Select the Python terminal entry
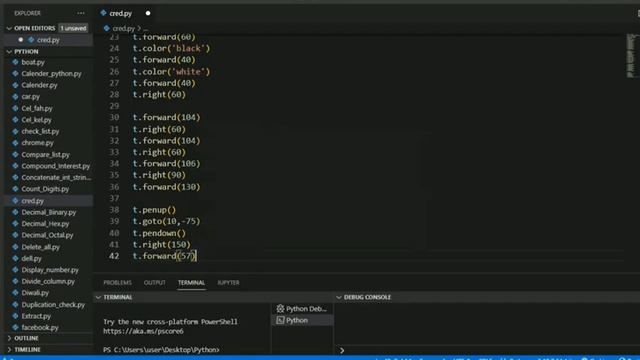640x360 pixels. (303, 320)
